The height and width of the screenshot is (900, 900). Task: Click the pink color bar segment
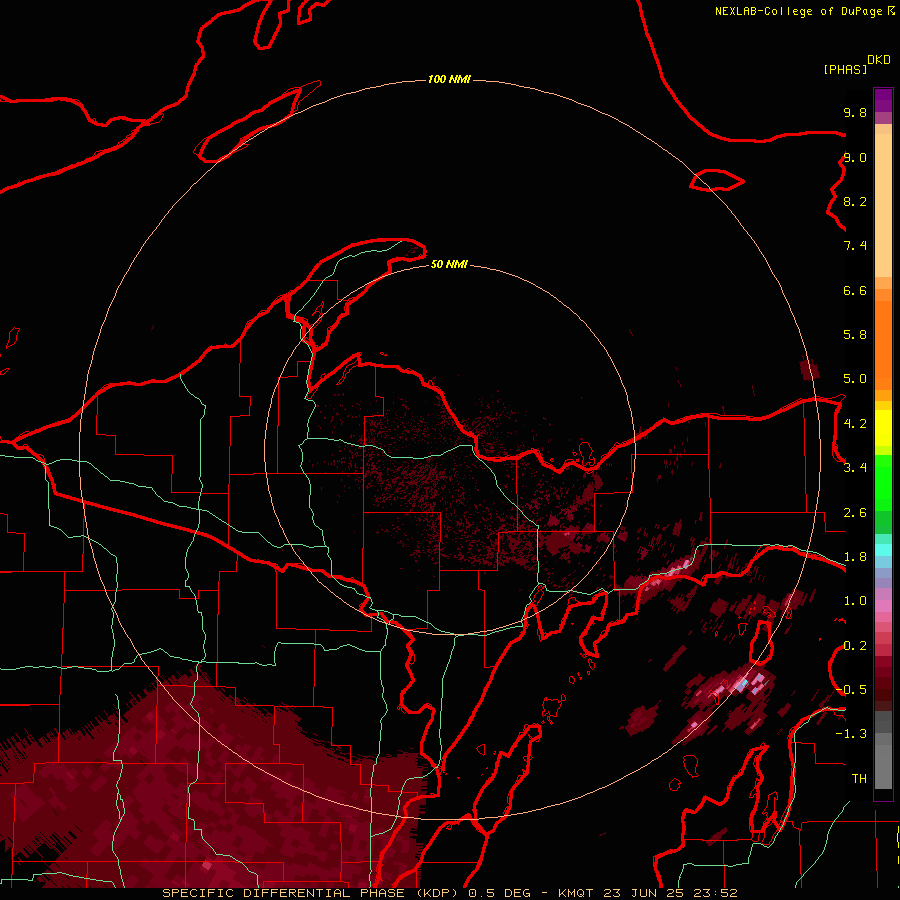(x=883, y=606)
